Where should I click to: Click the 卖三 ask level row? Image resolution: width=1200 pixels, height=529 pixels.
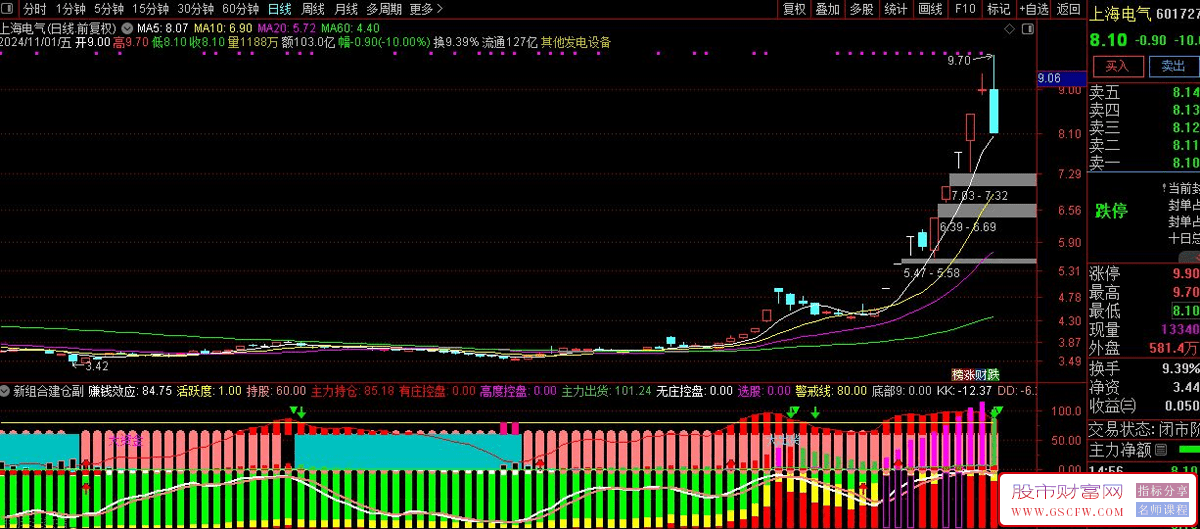pos(1144,128)
